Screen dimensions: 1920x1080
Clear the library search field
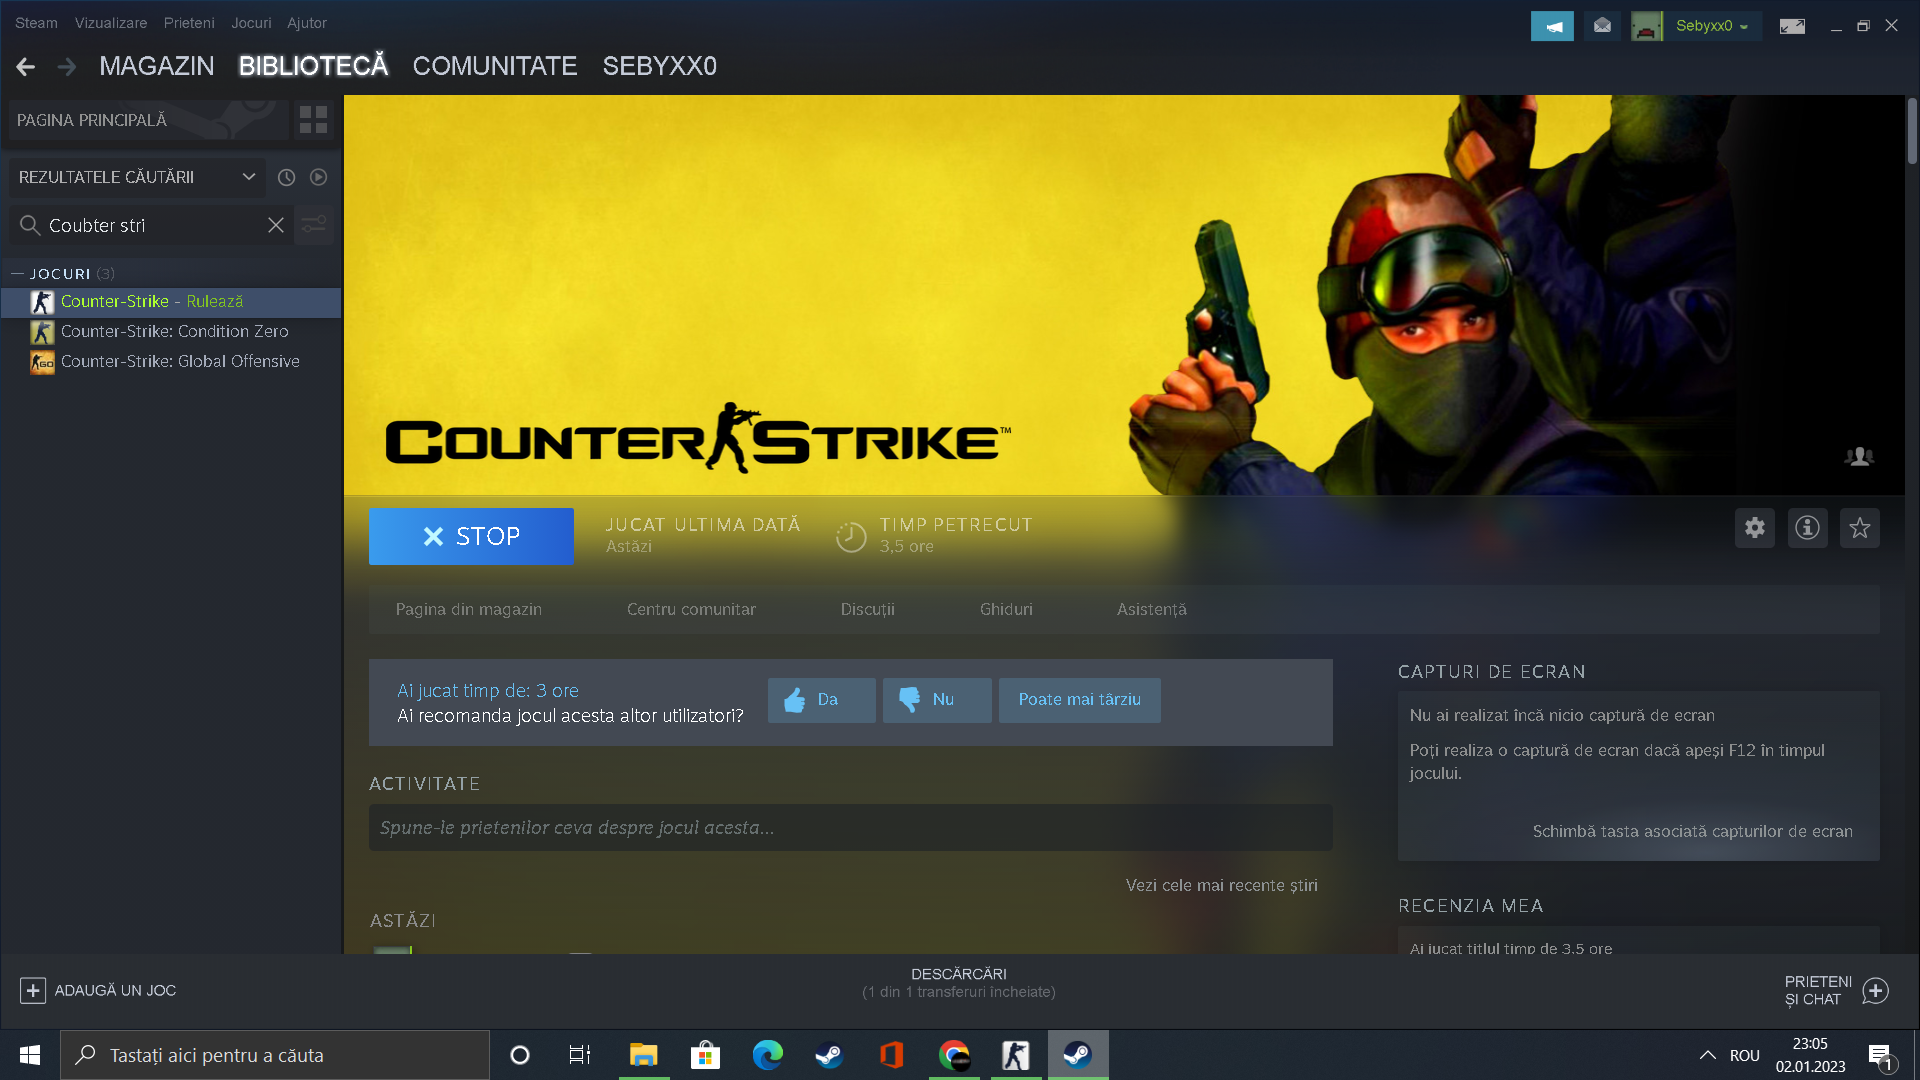click(276, 225)
